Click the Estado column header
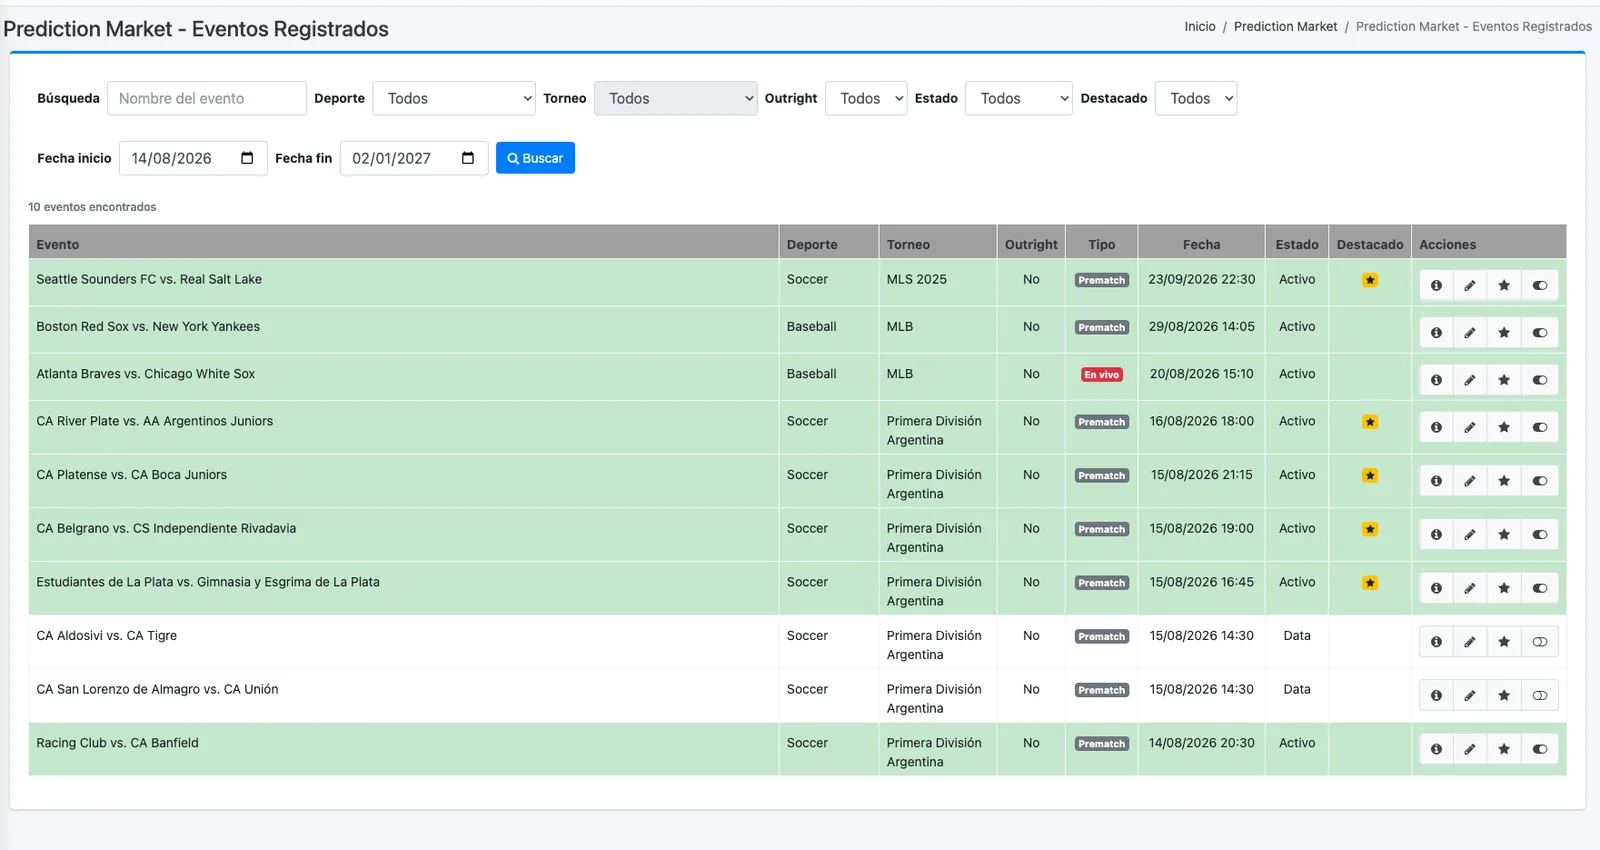This screenshot has width=1600, height=850. 1297,244
